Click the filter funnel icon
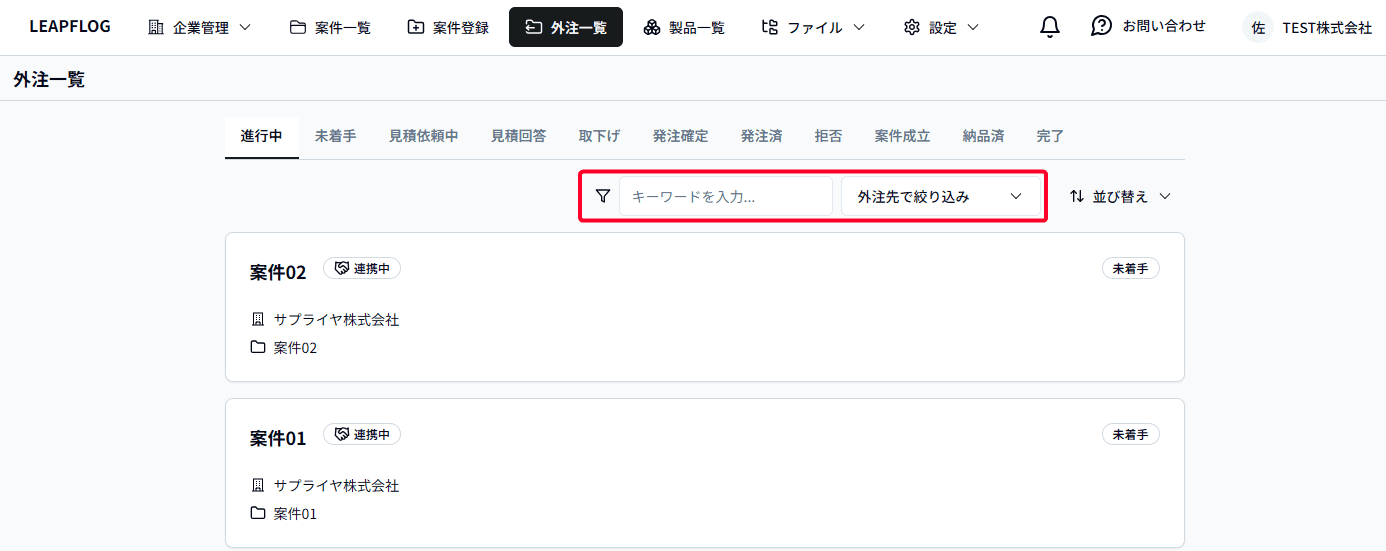Viewport: 1386px width, 551px height. tap(602, 197)
